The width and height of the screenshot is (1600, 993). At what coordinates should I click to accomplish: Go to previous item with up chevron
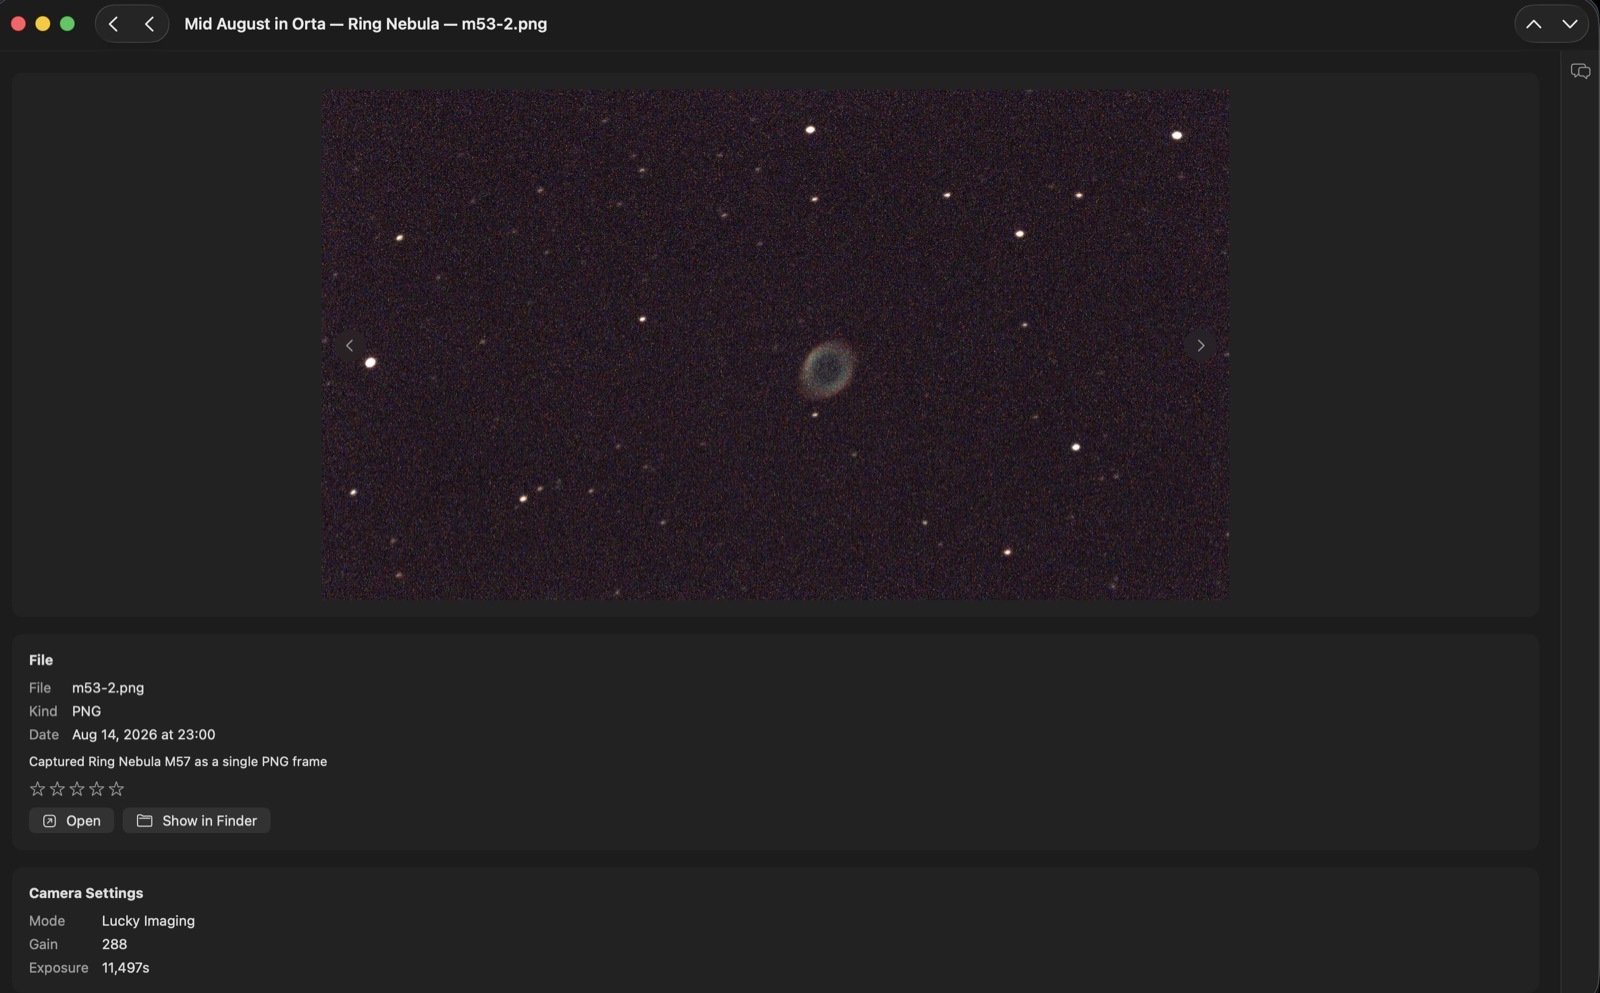pyautogui.click(x=1533, y=24)
